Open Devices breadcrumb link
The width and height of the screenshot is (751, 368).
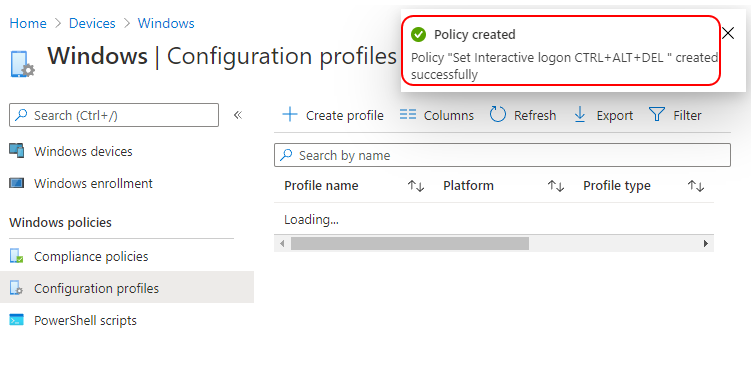92,23
